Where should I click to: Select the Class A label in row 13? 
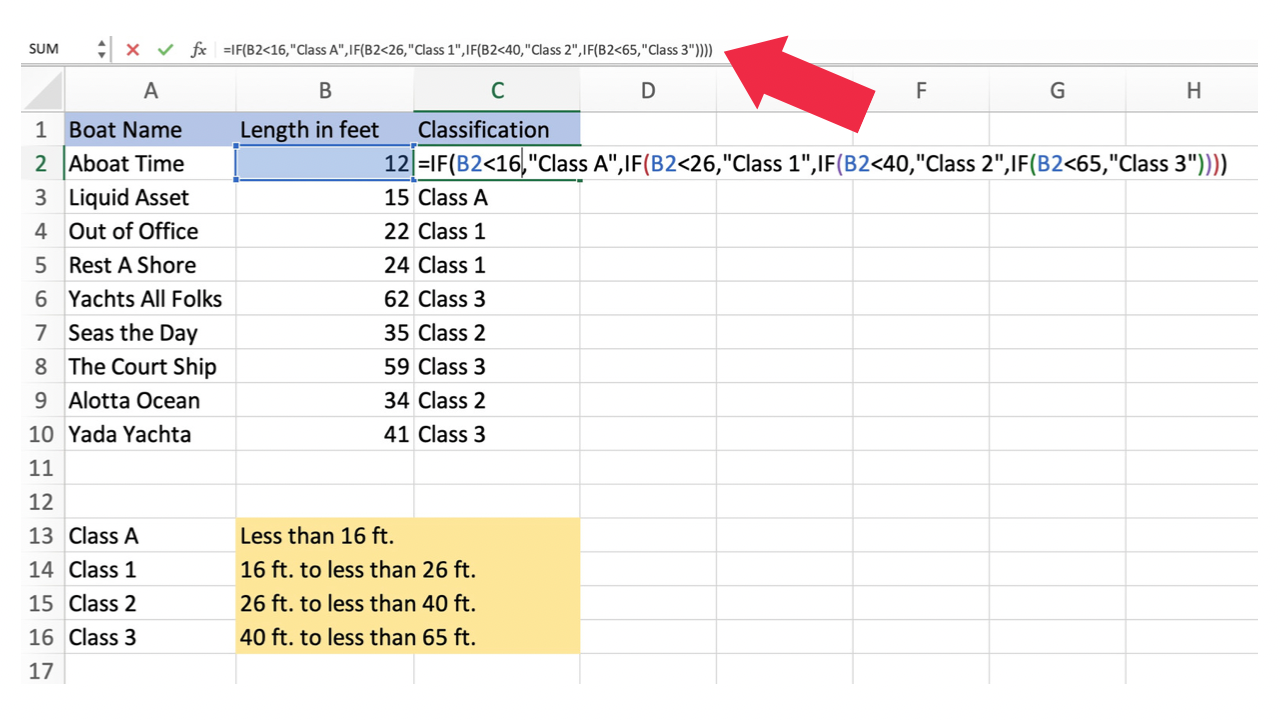149,536
